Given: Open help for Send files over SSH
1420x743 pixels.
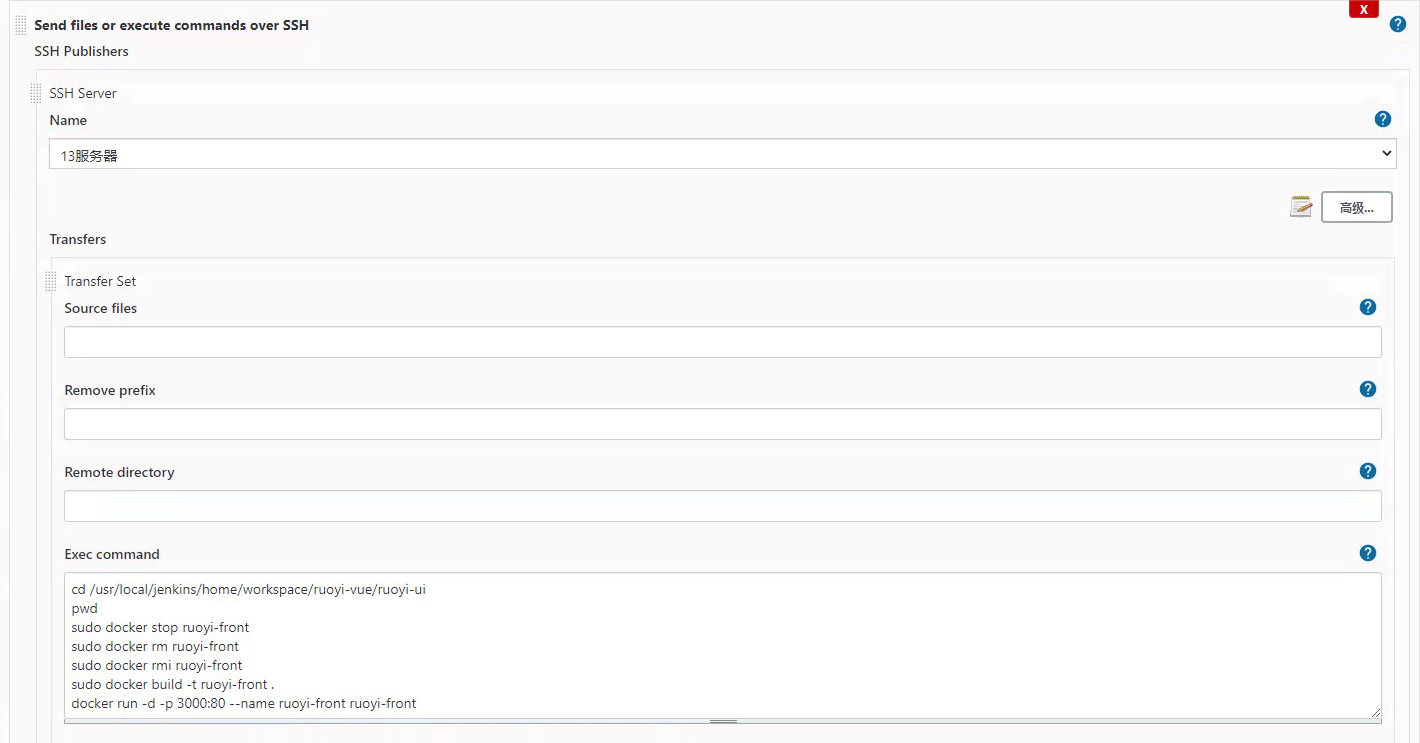Looking at the screenshot, I should [1398, 24].
